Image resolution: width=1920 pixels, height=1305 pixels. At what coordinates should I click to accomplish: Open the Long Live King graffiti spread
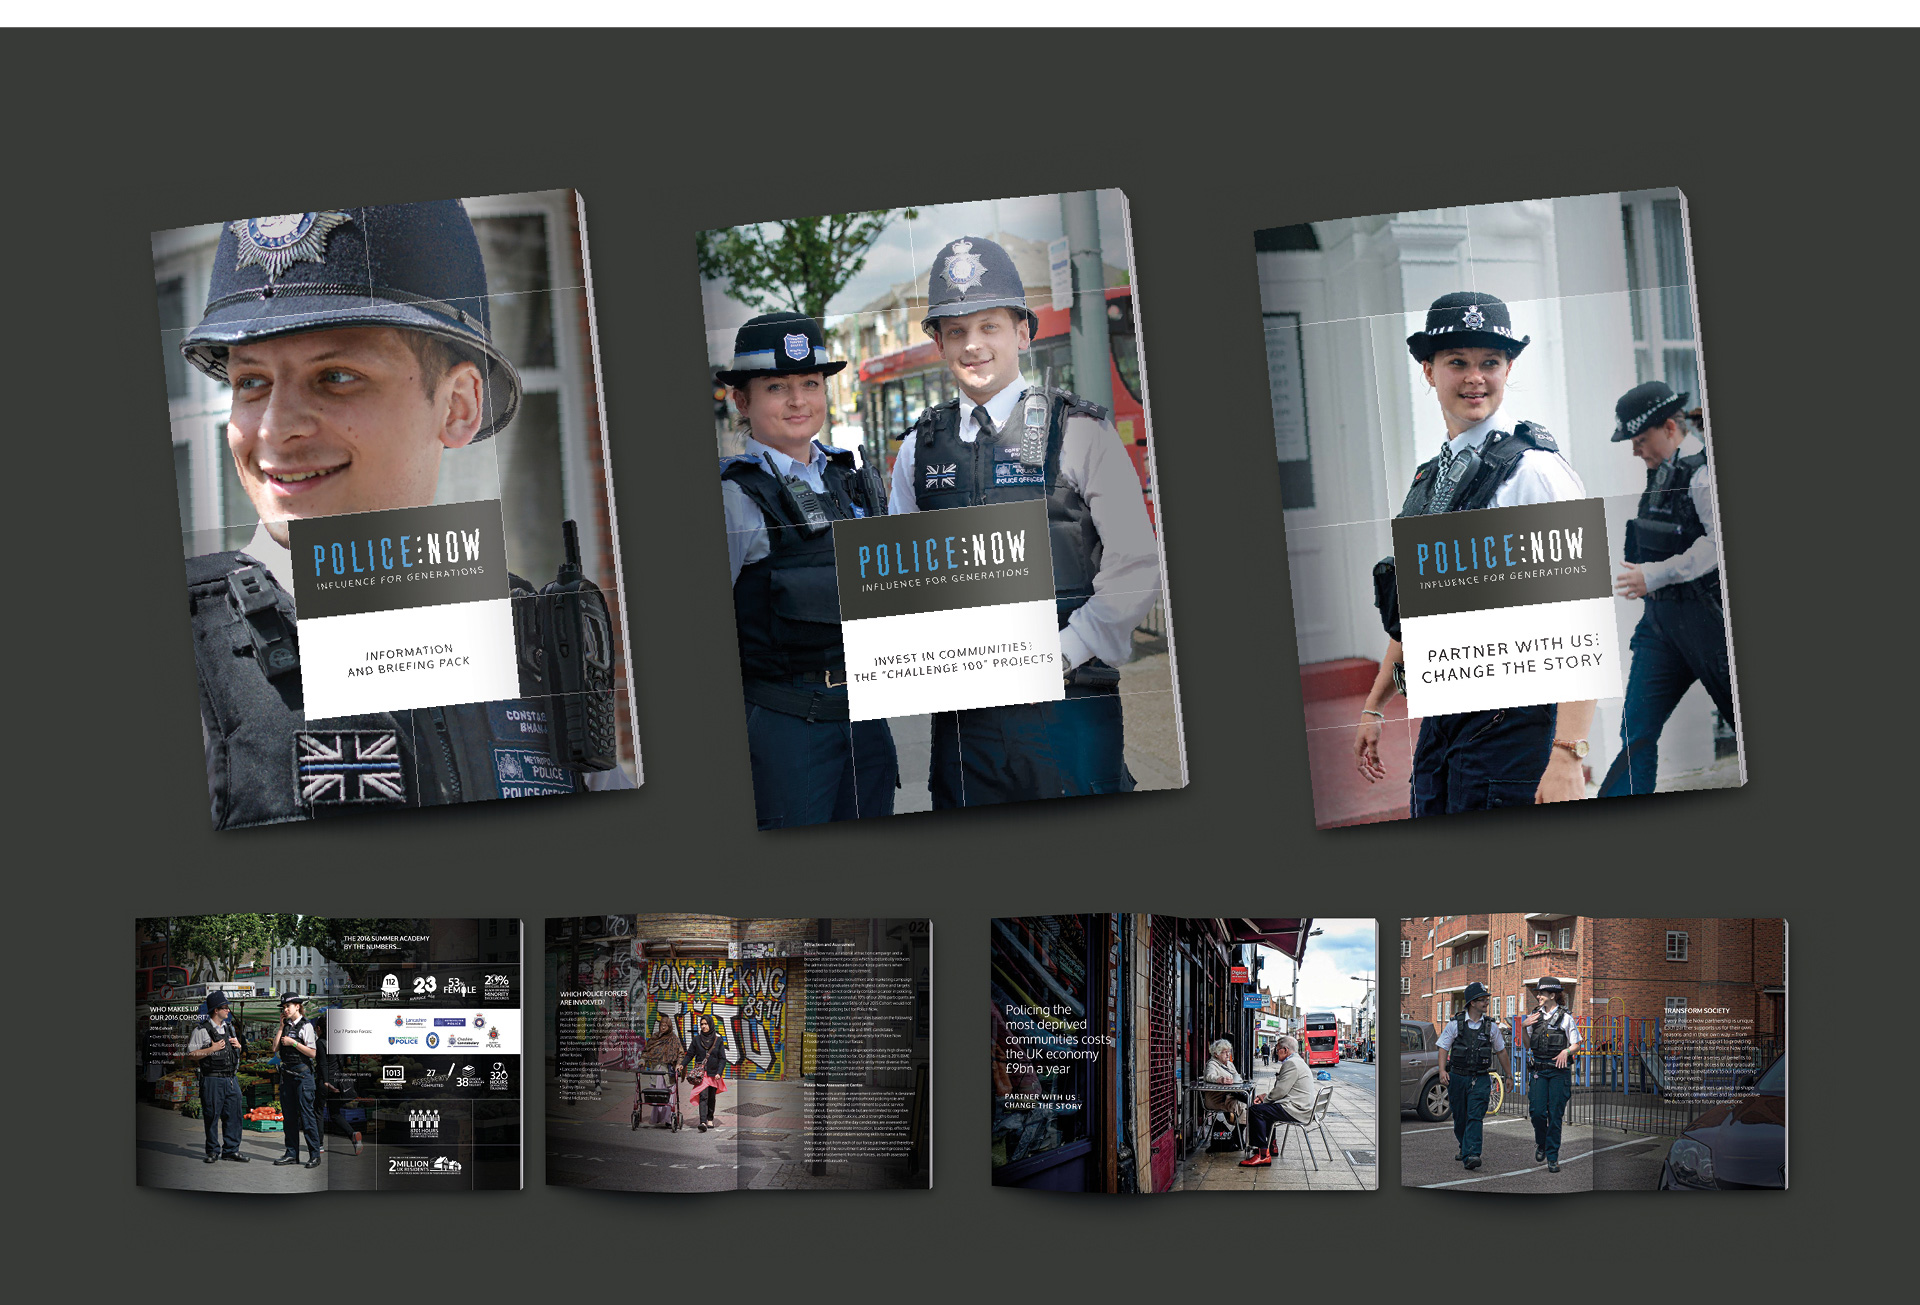[739, 1053]
